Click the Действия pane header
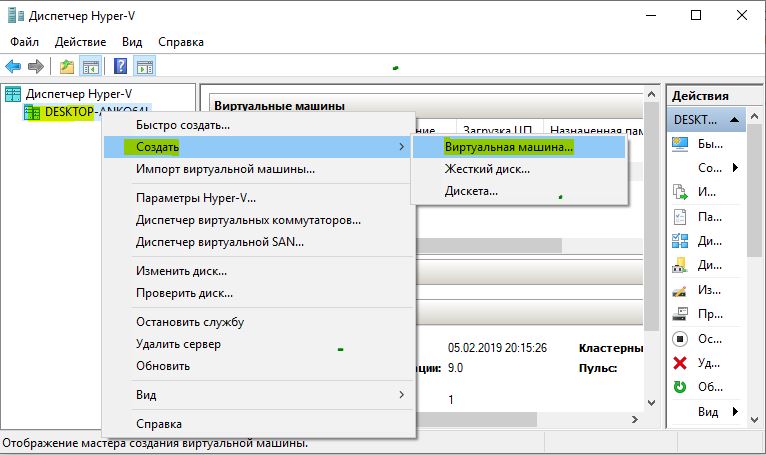The image size is (766, 455). [700, 96]
